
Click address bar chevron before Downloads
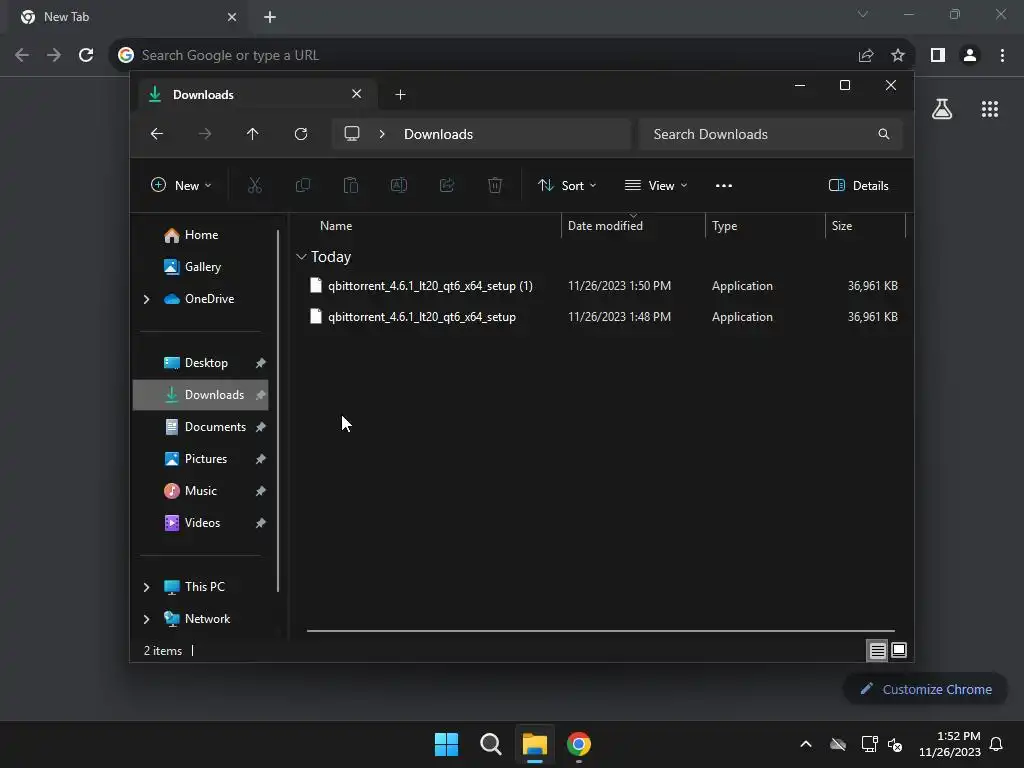click(382, 134)
